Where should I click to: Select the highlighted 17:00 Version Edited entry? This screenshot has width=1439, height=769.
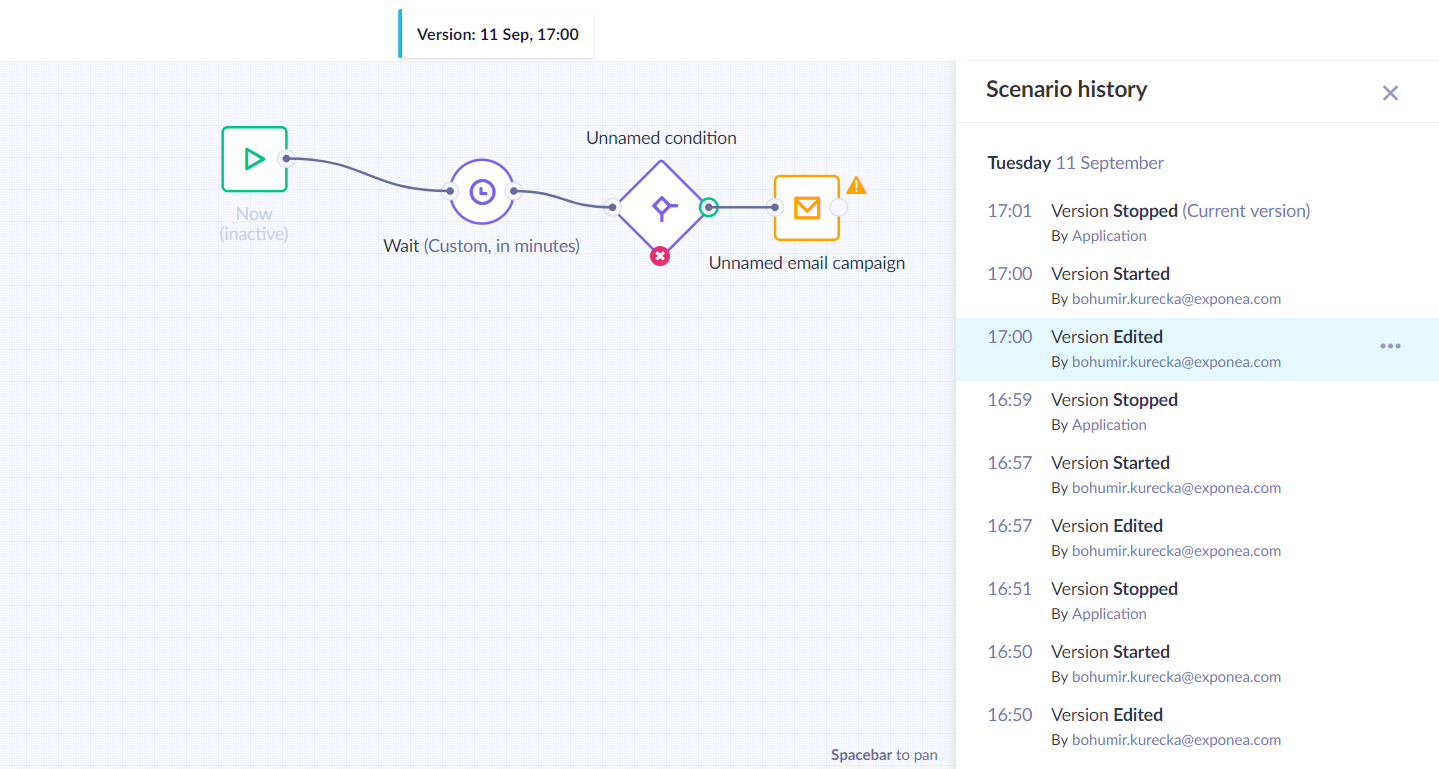tap(1197, 349)
